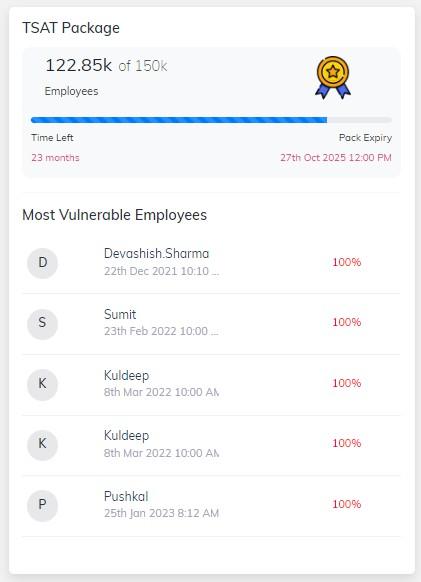Click the Most Vulnerable Employees heading
421x582 pixels.
(114, 215)
